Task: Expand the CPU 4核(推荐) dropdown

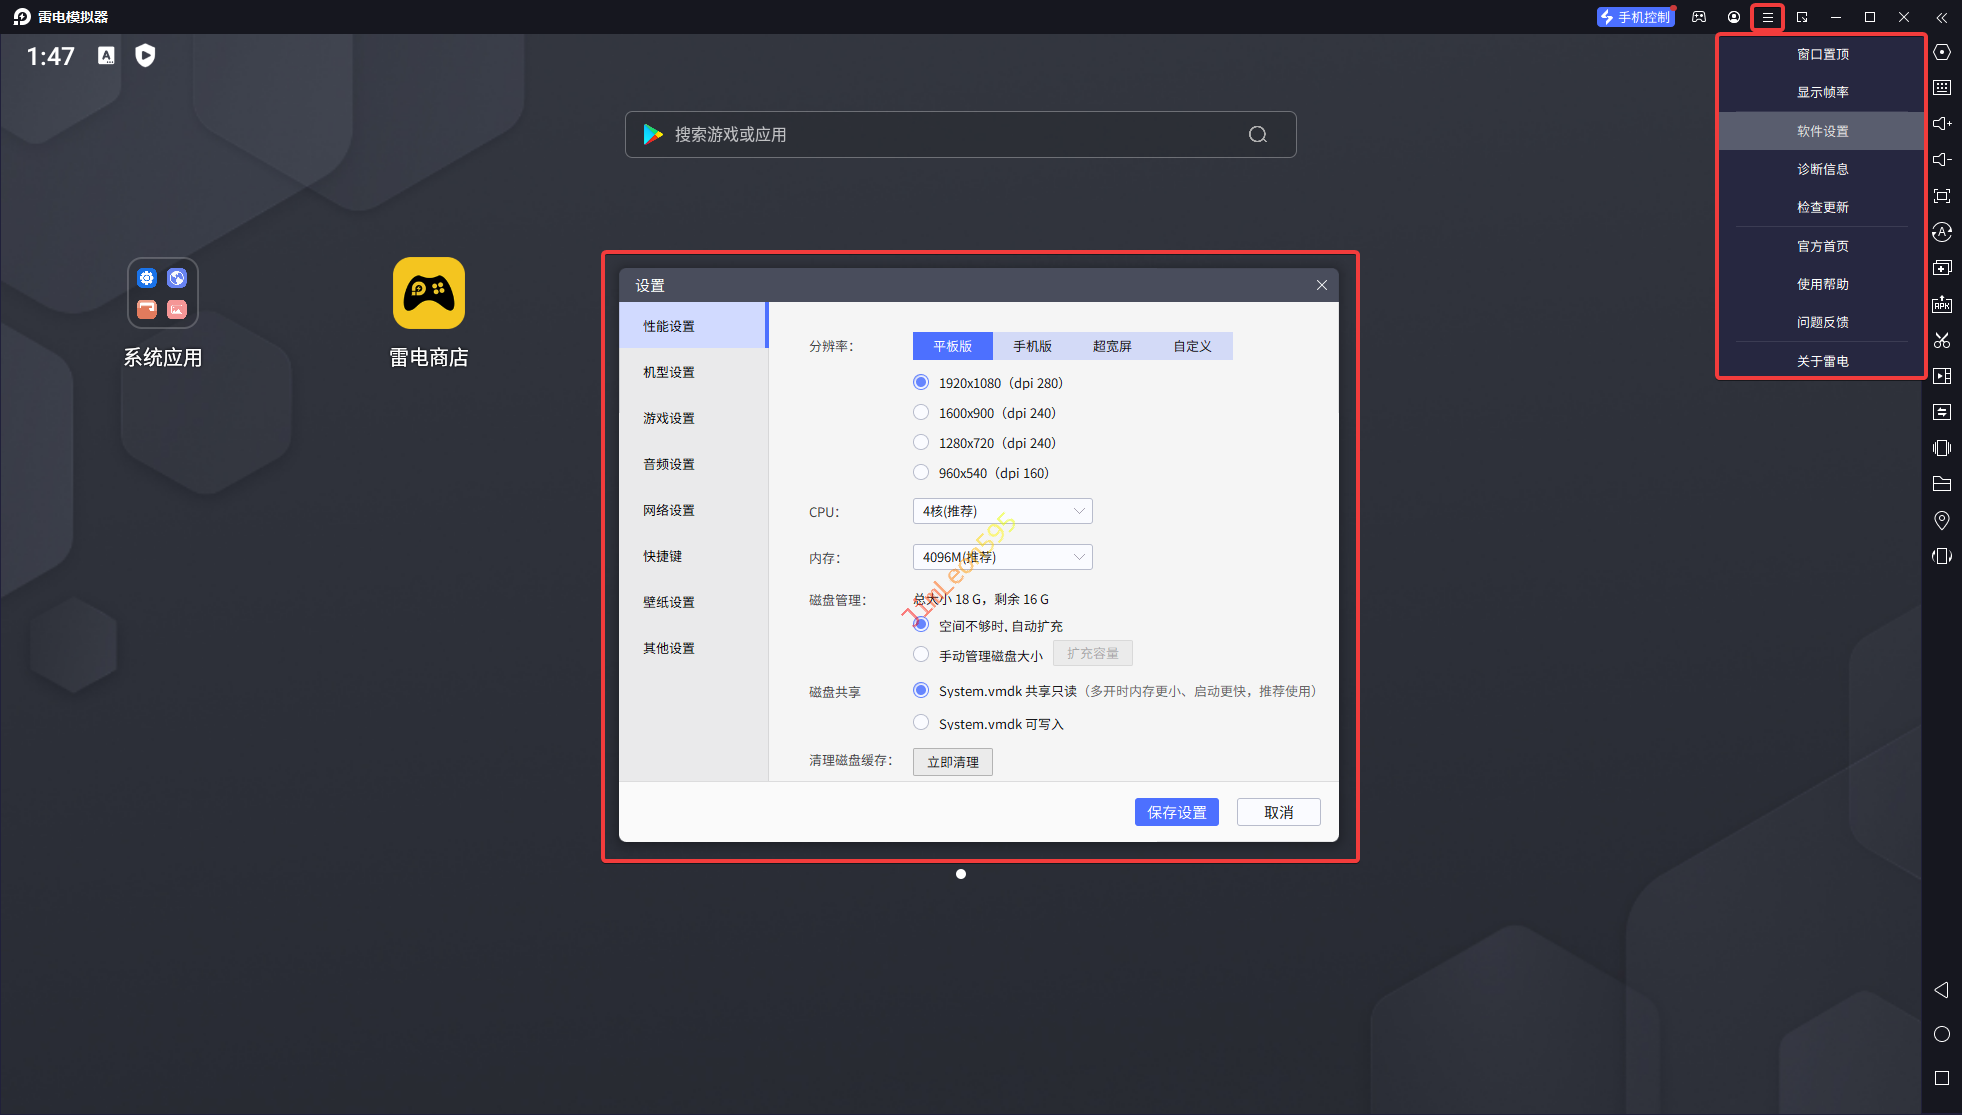Action: (x=1002, y=511)
